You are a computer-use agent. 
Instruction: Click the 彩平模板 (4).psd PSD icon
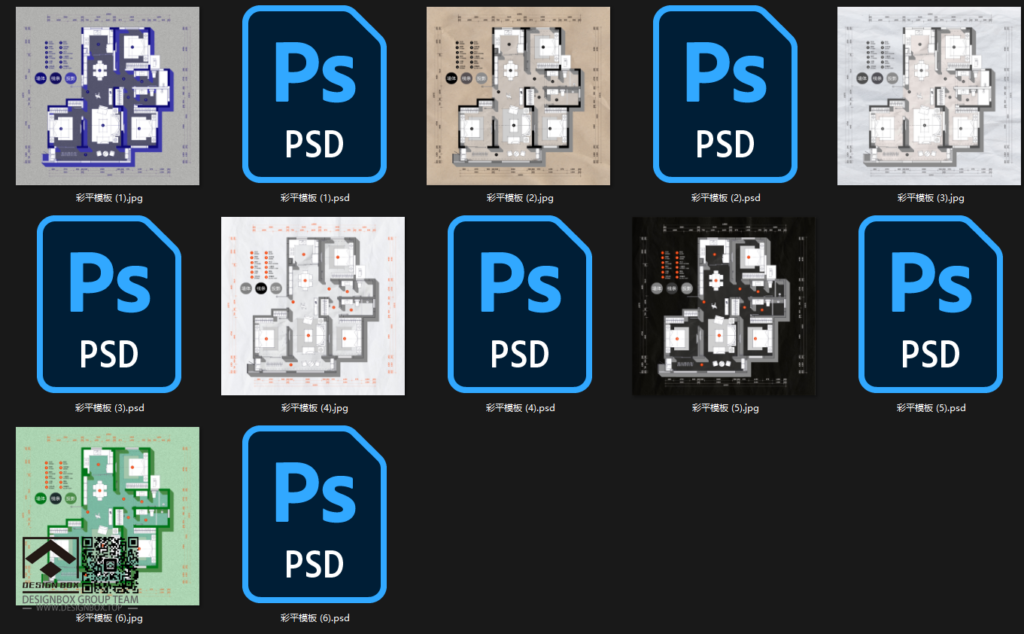tap(519, 305)
